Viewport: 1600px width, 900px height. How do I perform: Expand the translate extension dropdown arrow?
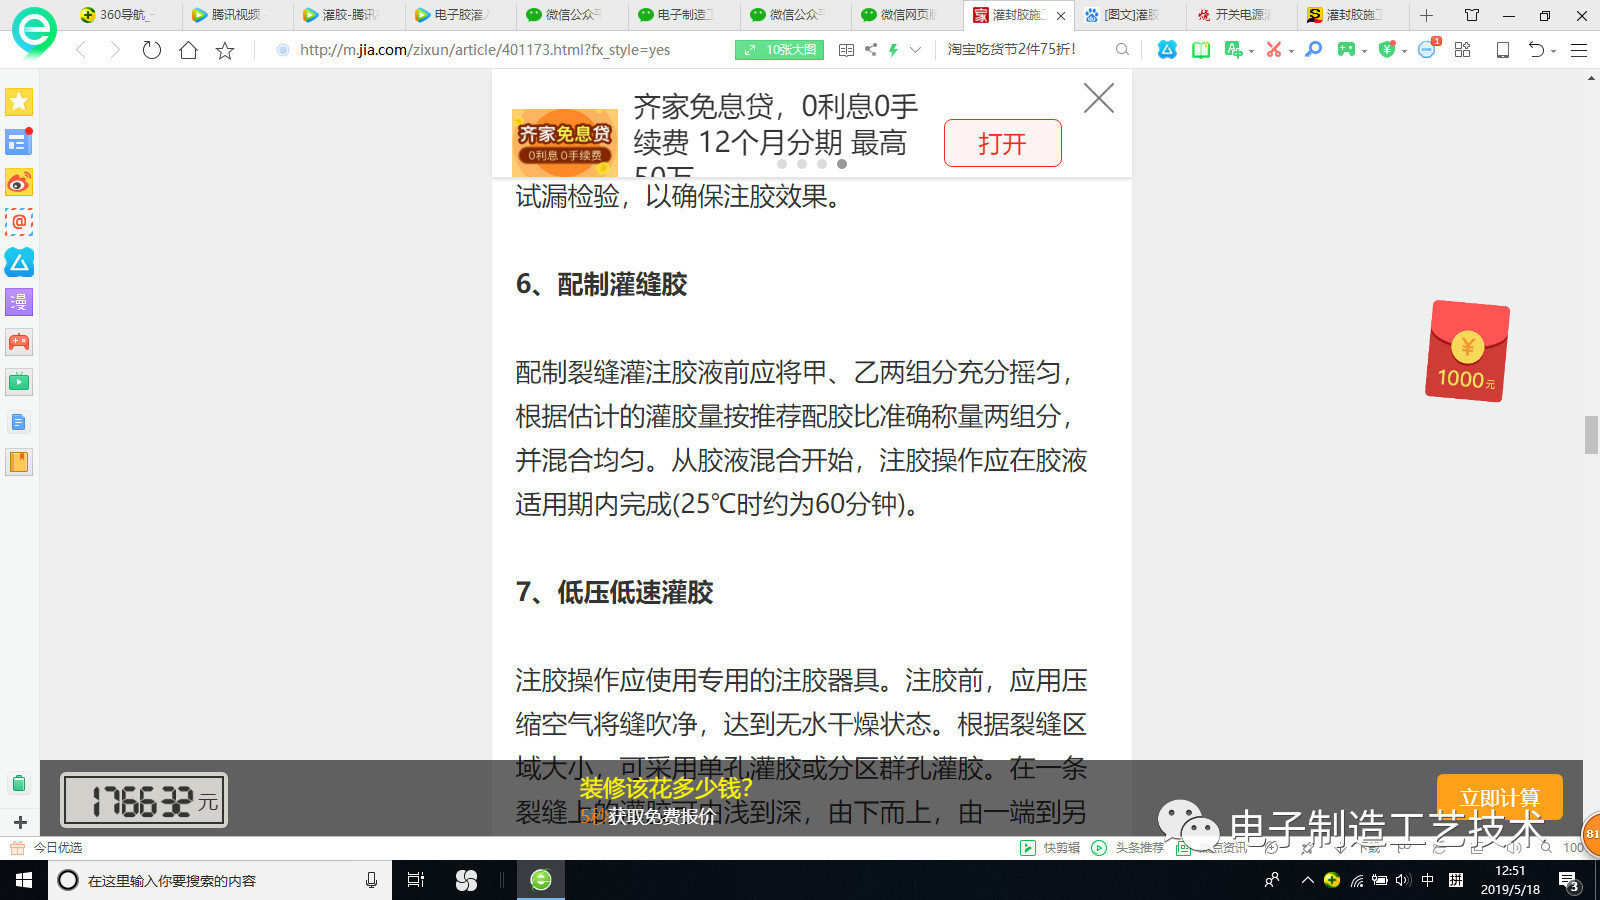coord(1251,51)
